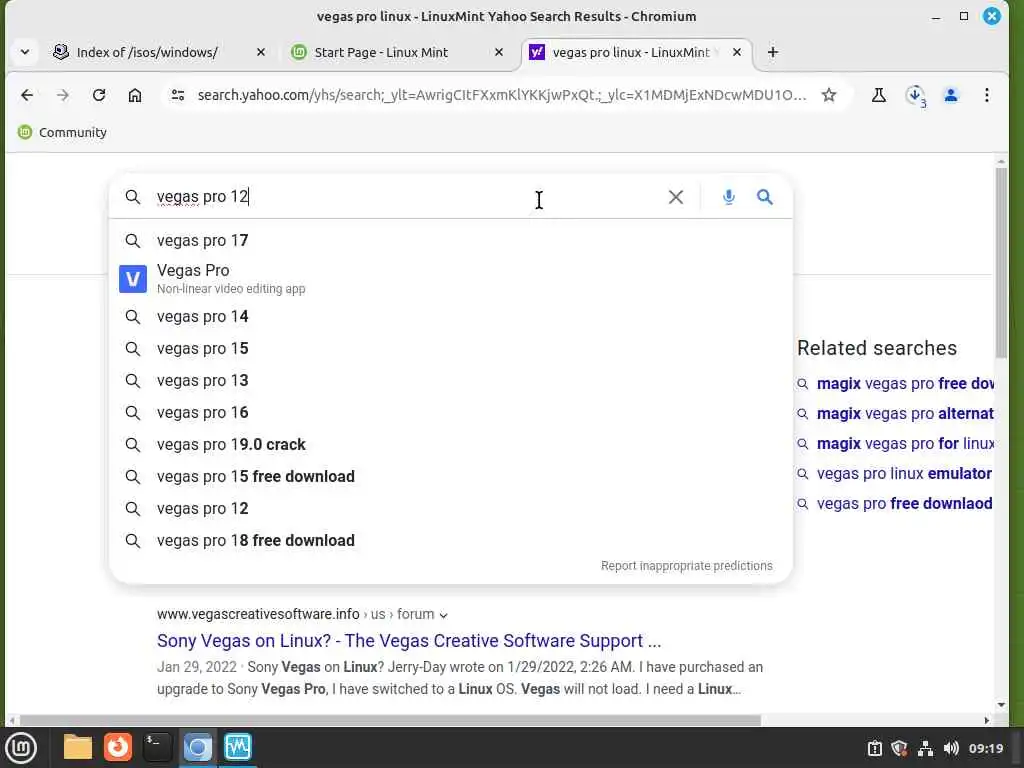Click the Vegas Pro app suggestion icon

133,279
